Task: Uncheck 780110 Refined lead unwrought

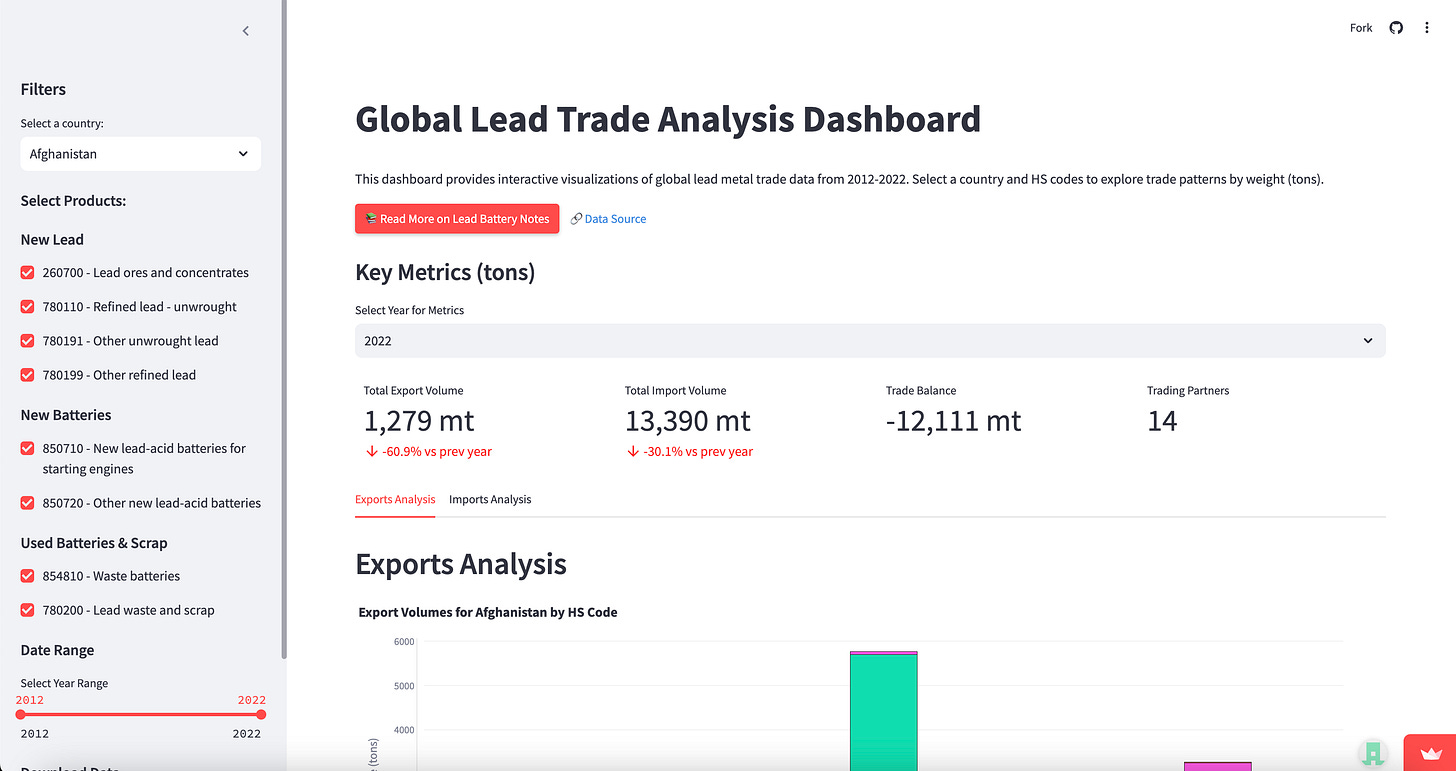Action: (28, 307)
